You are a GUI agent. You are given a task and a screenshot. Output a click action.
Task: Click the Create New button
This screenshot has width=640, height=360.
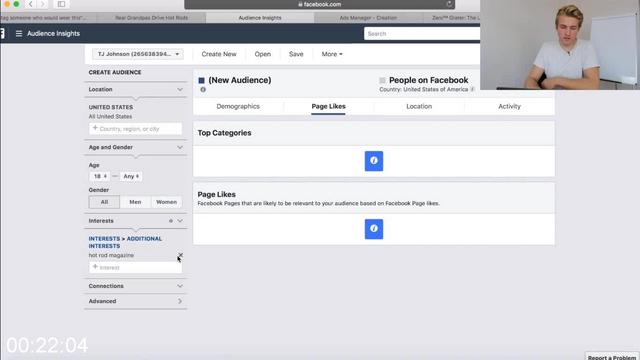click(219, 54)
